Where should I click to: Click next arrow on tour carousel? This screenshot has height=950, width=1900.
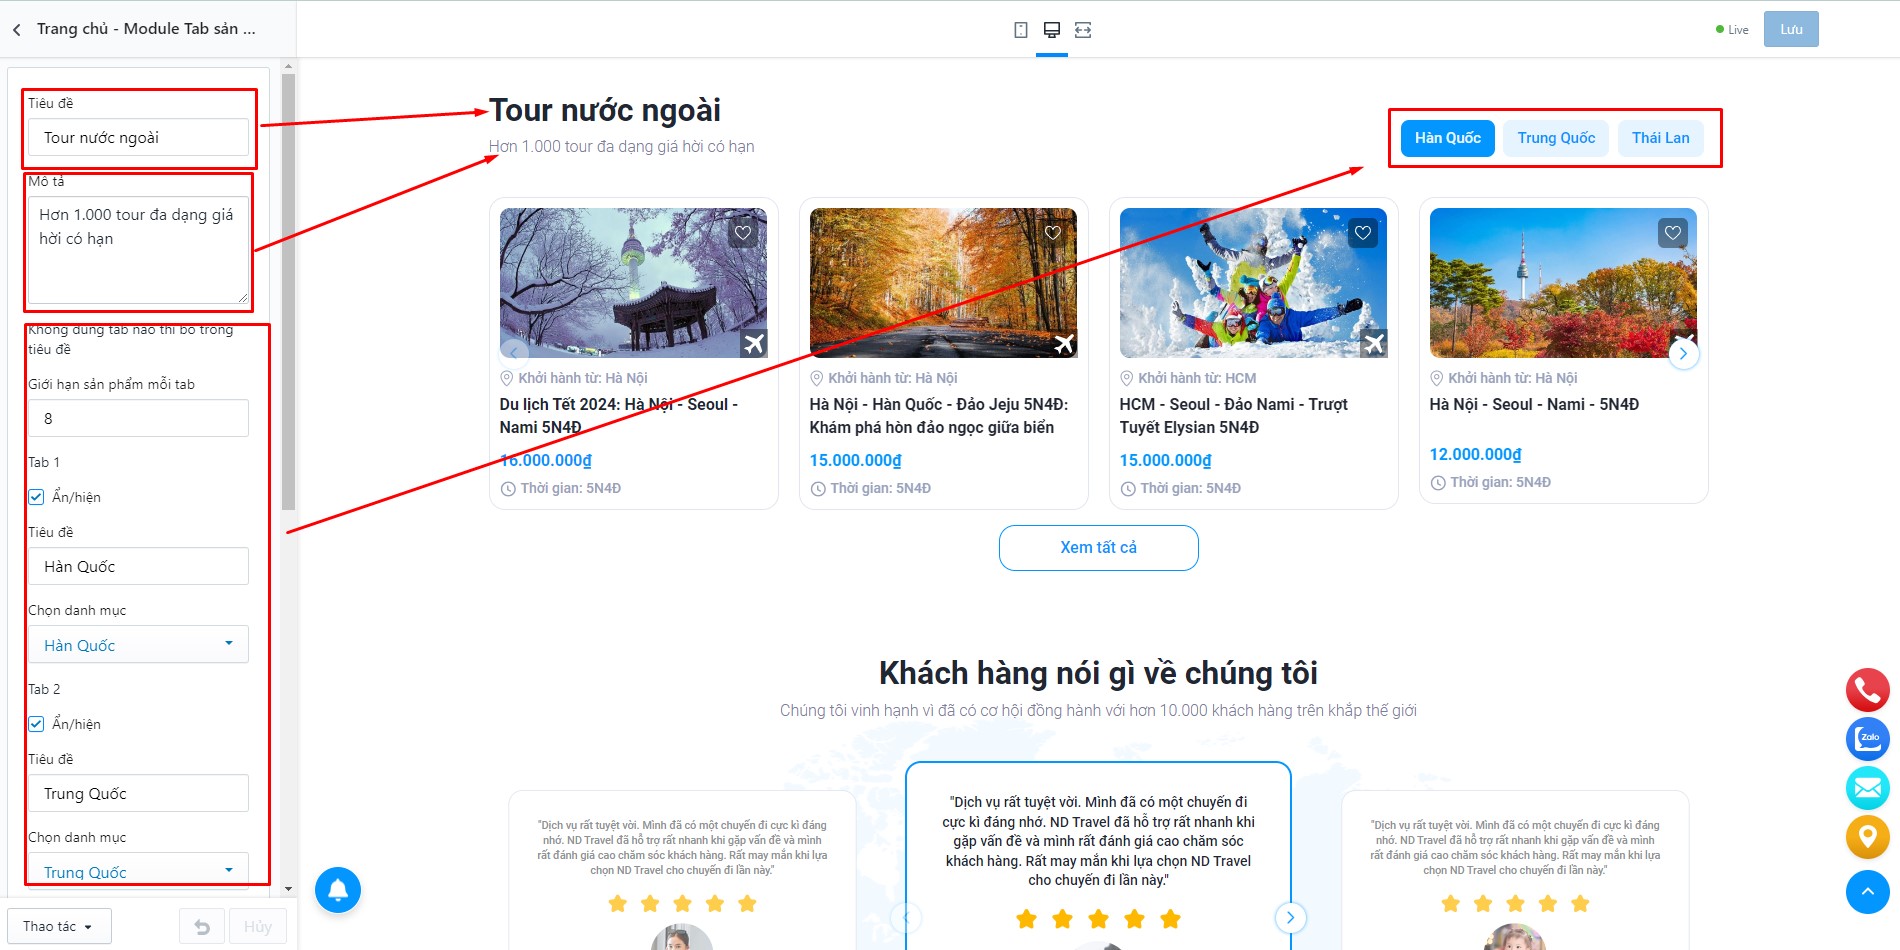coord(1684,354)
